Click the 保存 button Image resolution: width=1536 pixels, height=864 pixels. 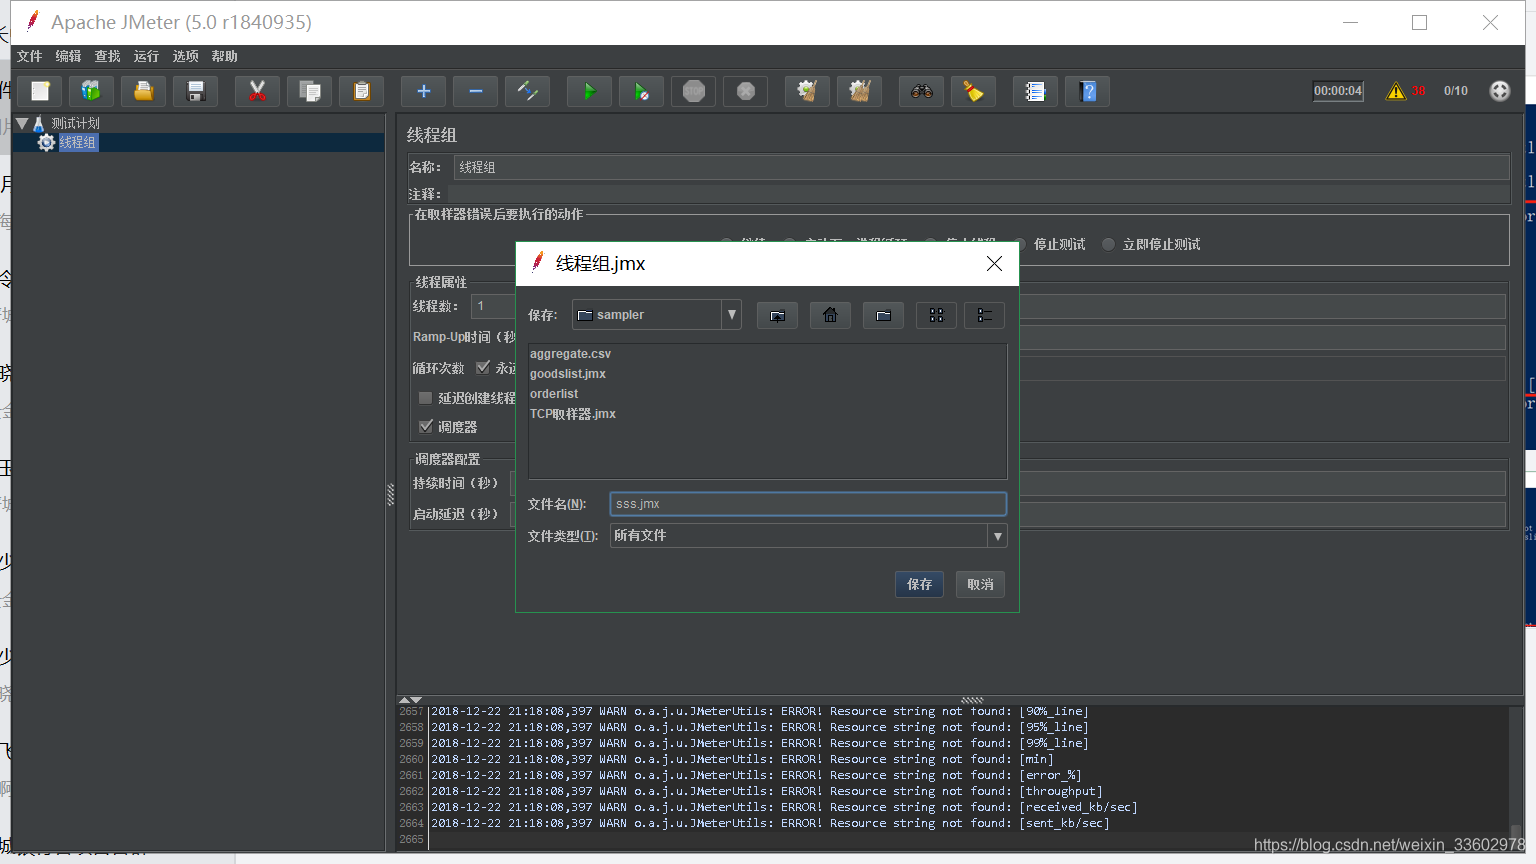919,584
